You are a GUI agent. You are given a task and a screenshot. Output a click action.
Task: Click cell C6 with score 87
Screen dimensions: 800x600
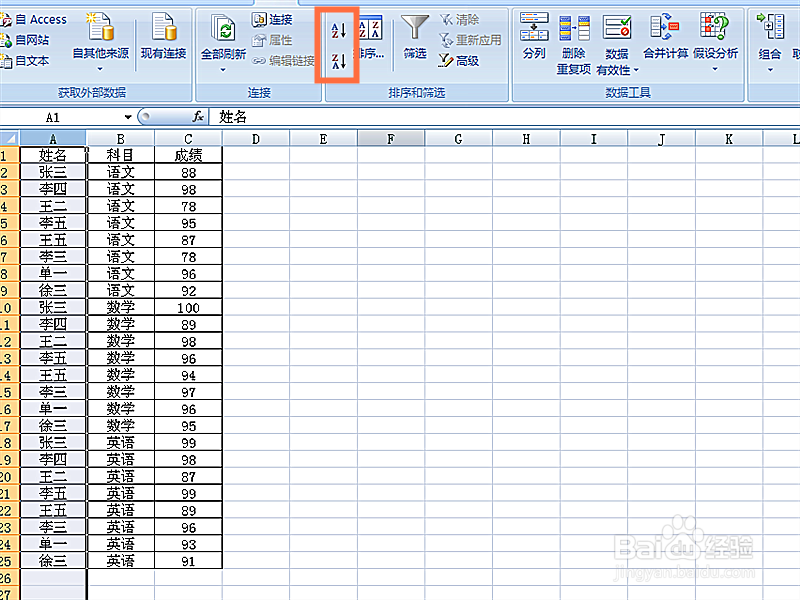pyautogui.click(x=188, y=240)
